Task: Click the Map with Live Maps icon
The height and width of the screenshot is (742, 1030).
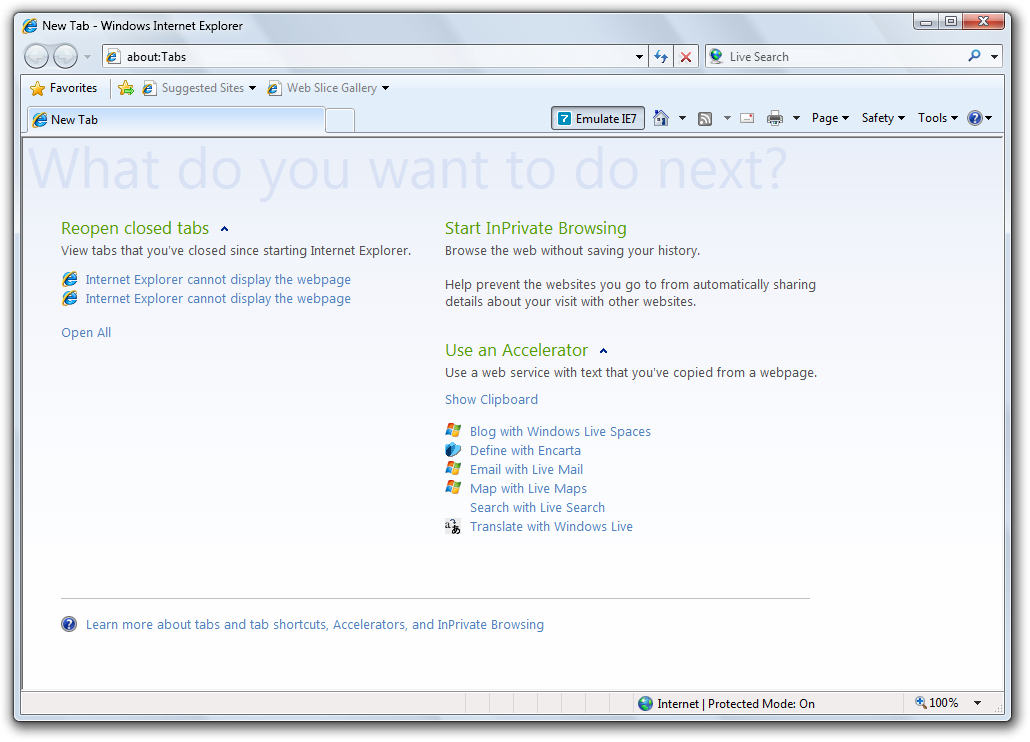Action: [x=453, y=488]
